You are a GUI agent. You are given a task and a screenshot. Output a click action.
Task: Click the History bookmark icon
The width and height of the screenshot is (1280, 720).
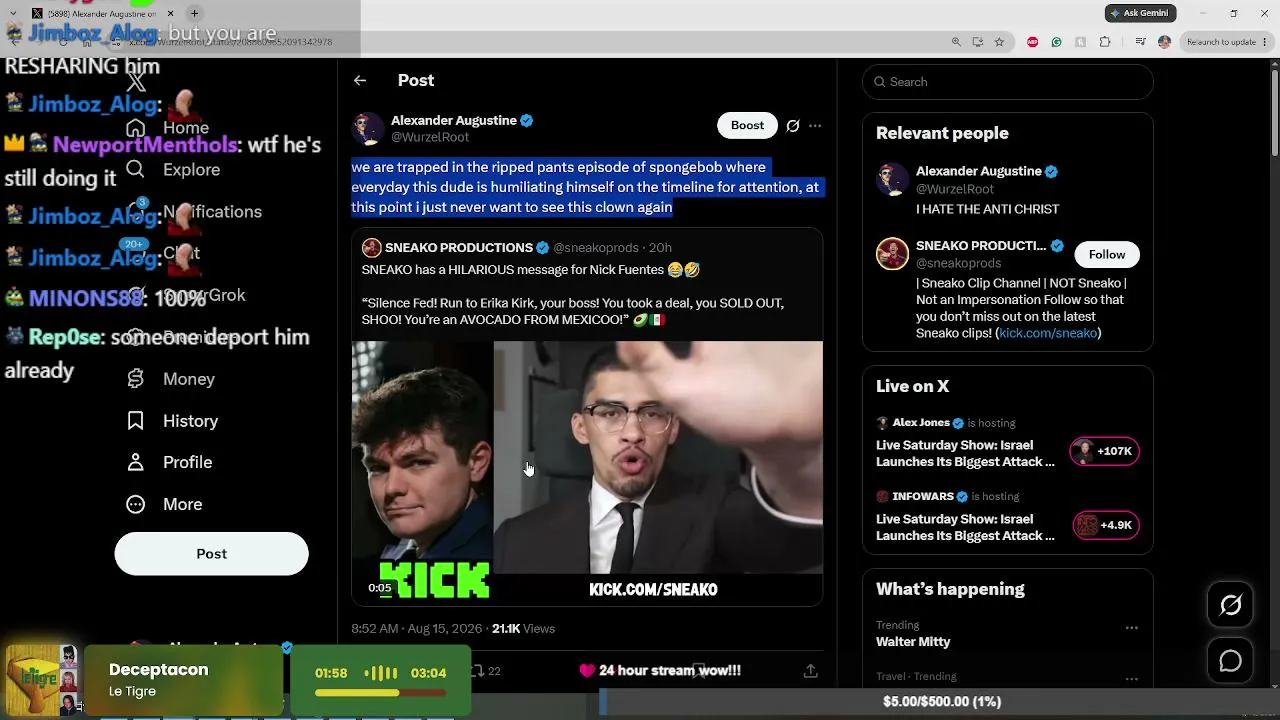[x=135, y=420]
